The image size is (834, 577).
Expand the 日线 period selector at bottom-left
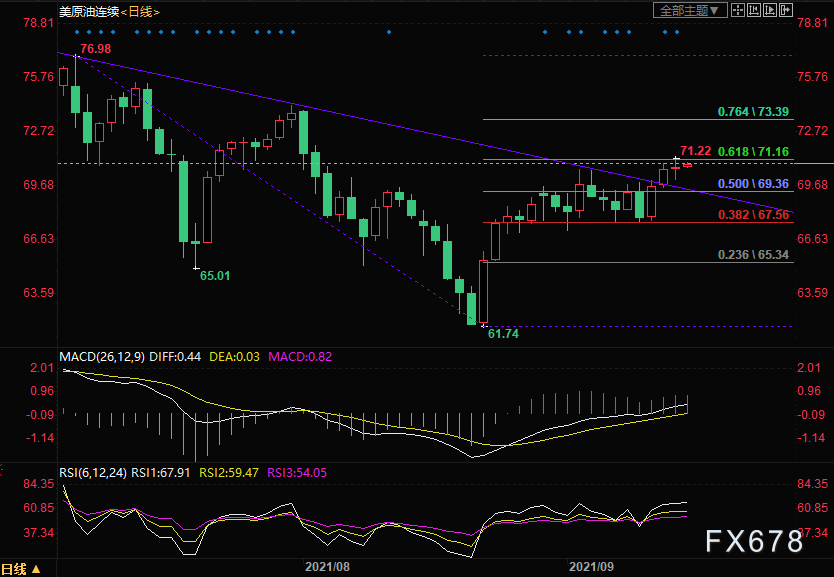coord(21,569)
